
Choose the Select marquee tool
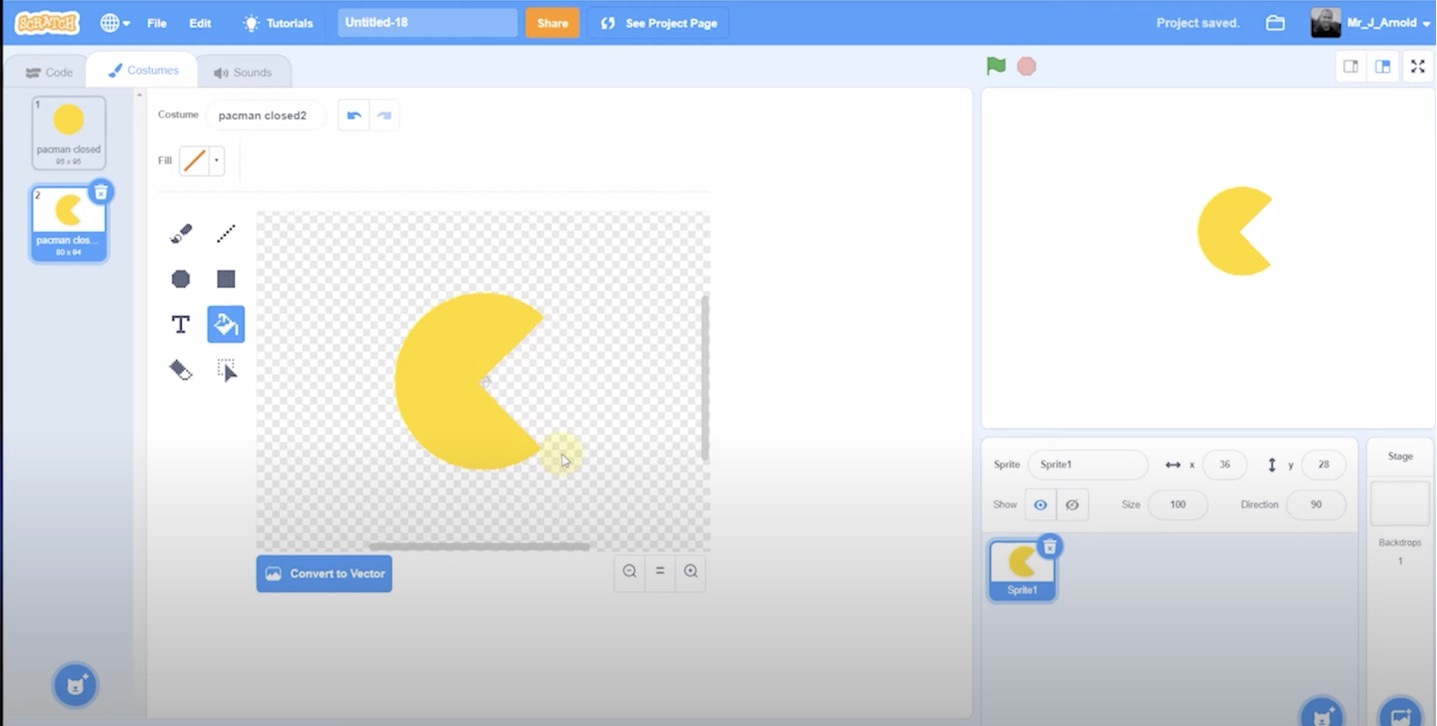point(226,370)
